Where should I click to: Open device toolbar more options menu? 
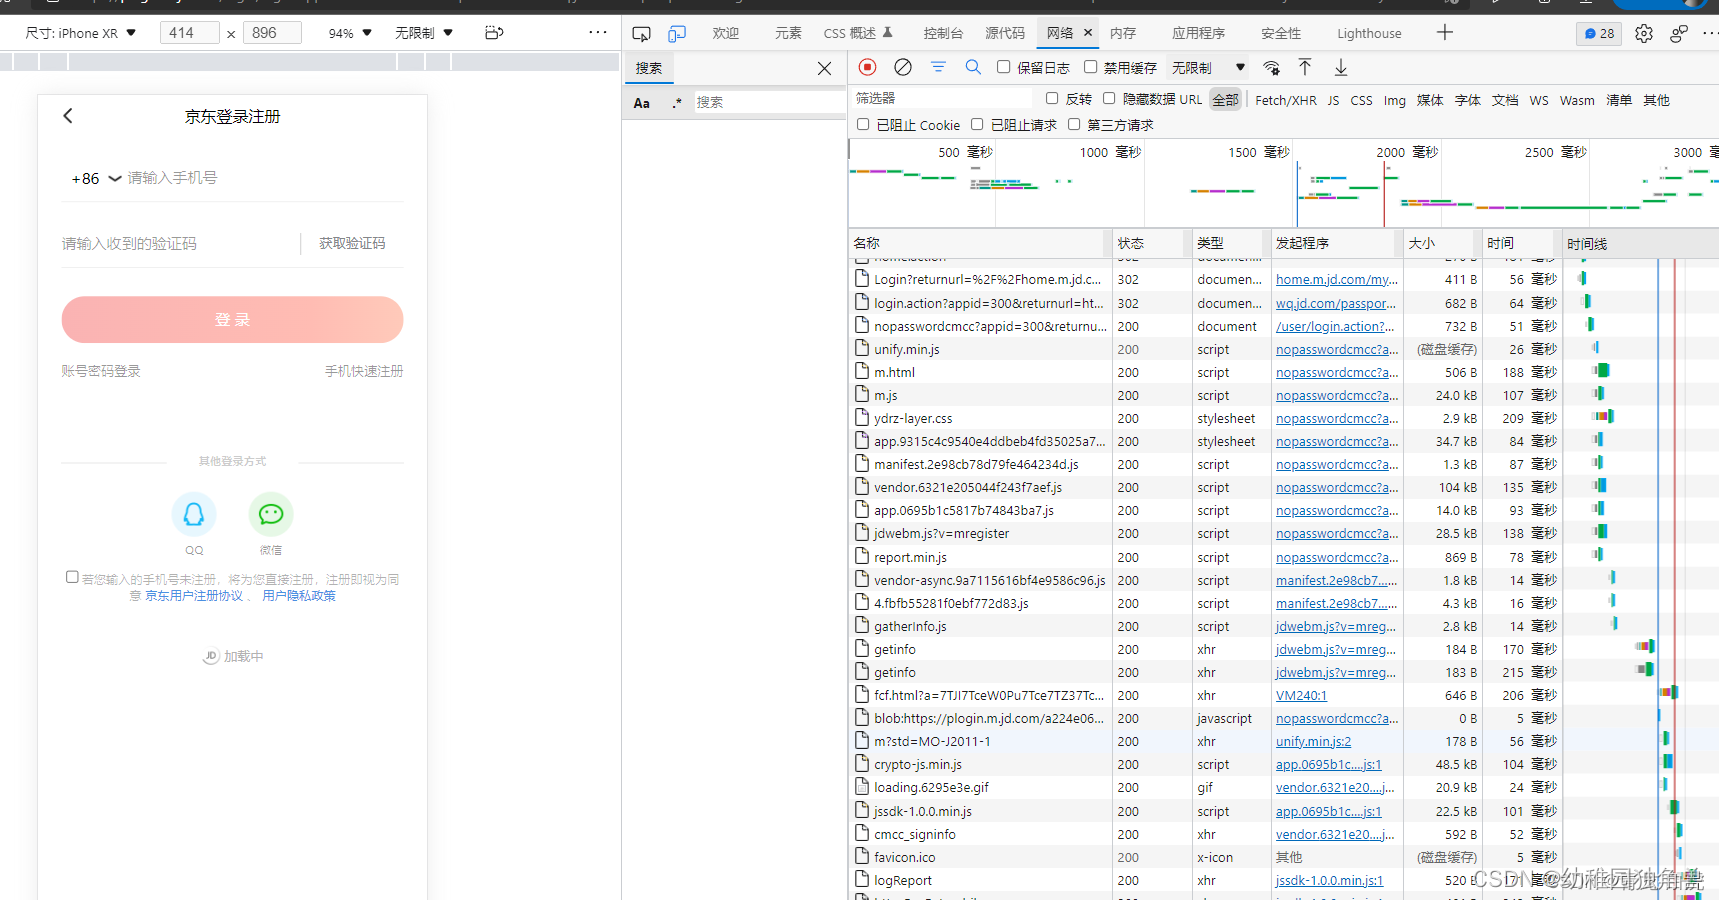598,32
